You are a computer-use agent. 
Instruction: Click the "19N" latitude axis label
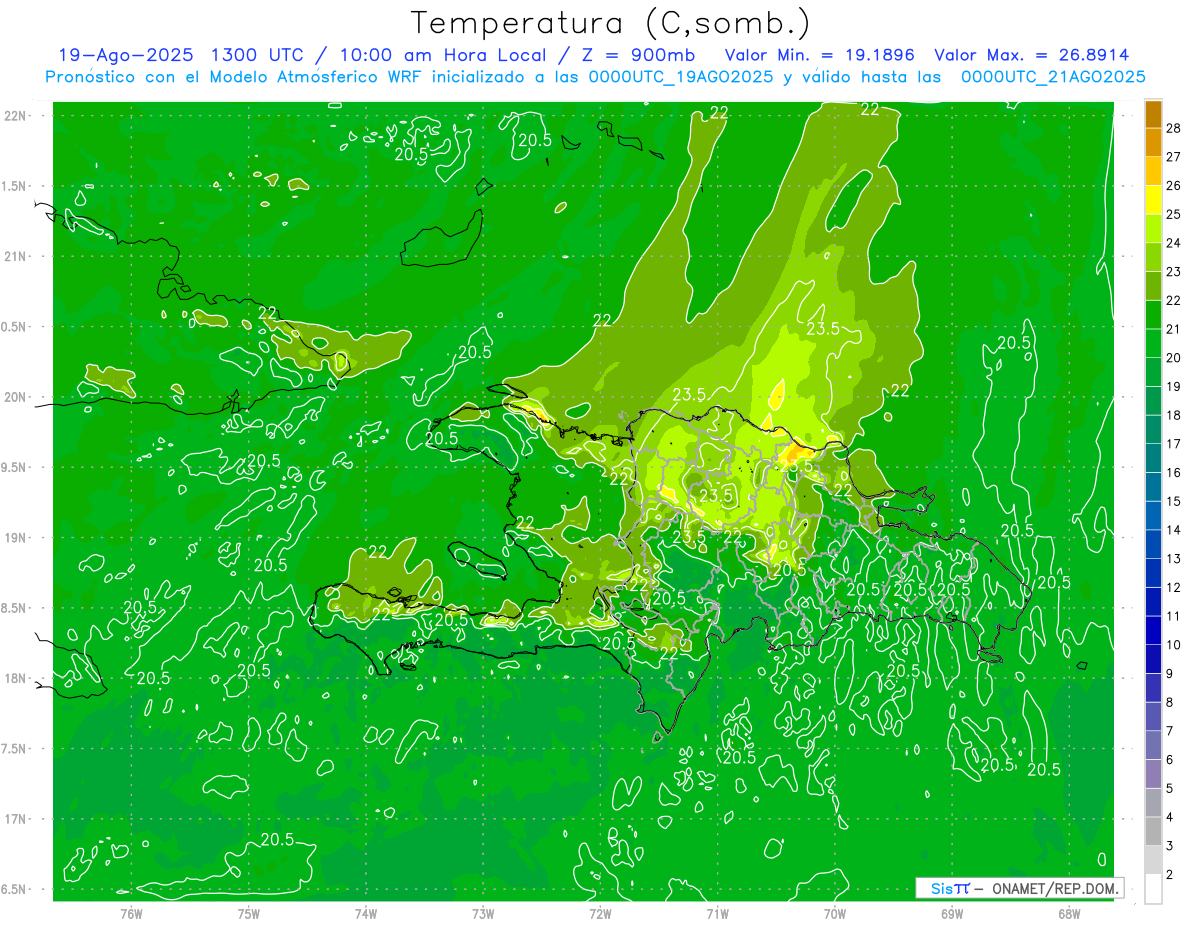tap(17, 538)
